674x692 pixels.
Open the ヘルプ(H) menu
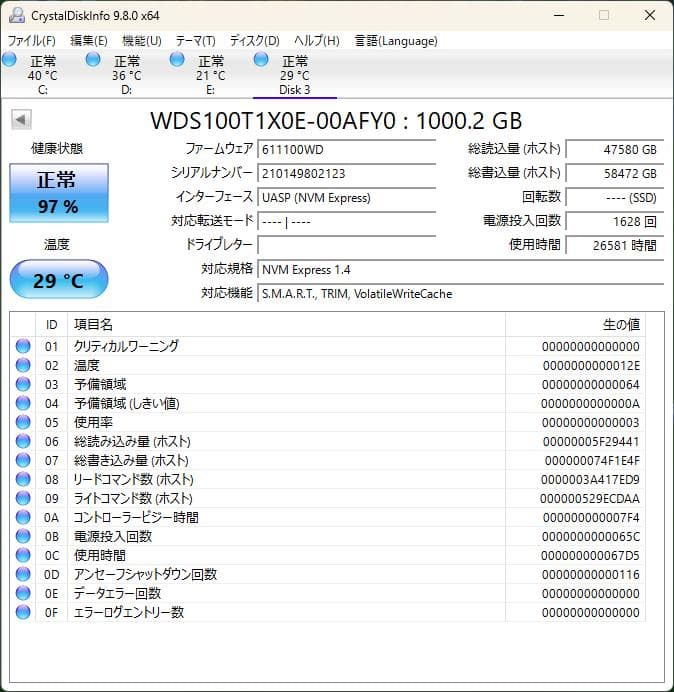click(x=317, y=41)
